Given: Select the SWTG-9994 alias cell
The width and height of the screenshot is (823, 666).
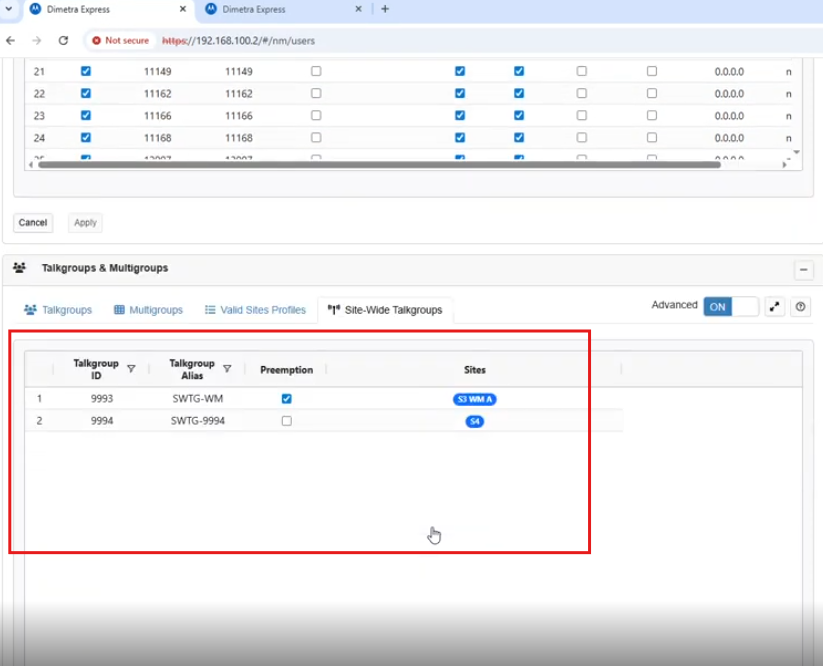Looking at the screenshot, I should pos(198,421).
